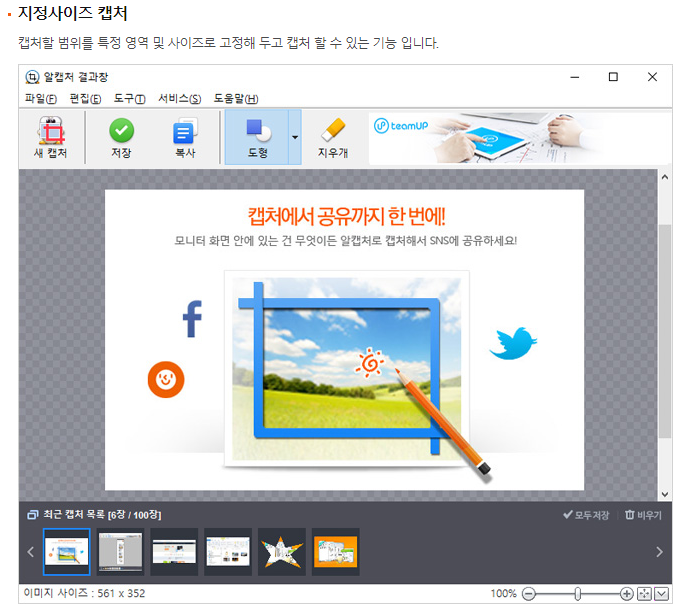Click the vertical scrollbar thumb

click(x=665, y=331)
